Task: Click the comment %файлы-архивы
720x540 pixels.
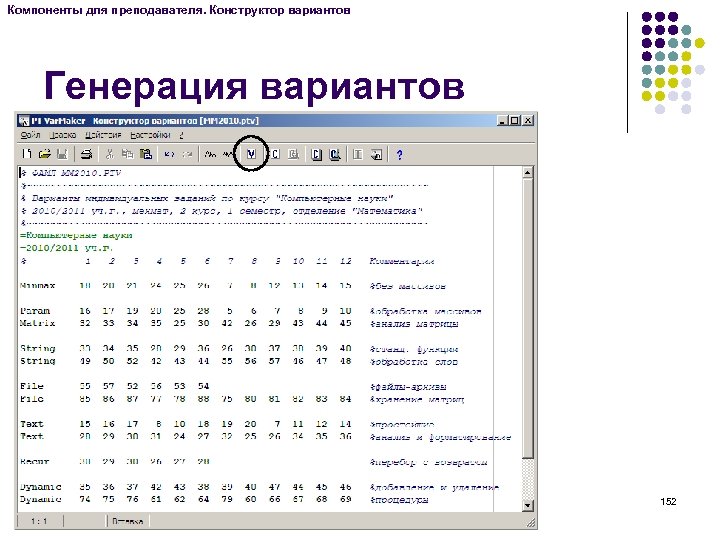Action: point(408,387)
